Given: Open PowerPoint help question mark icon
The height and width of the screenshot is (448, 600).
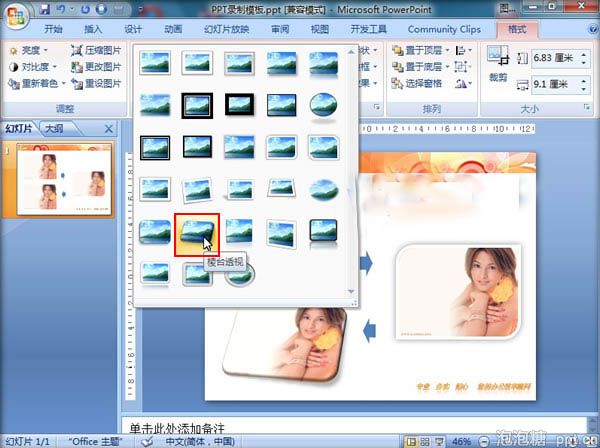Looking at the screenshot, I should (592, 29).
